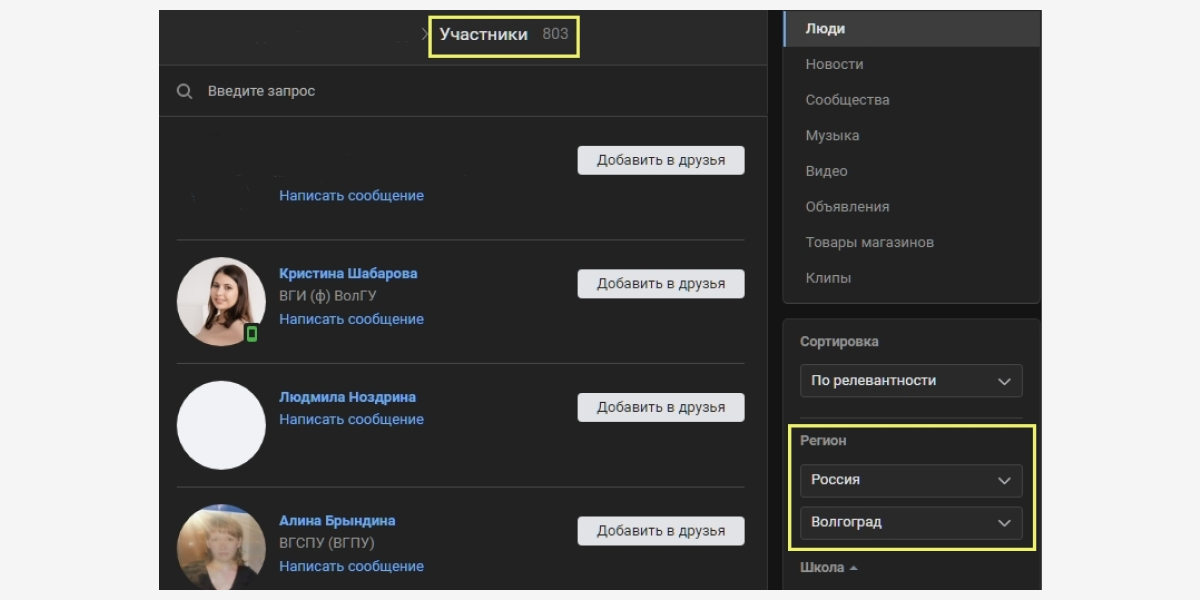Open the Музыка search category
The image size is (1200, 600).
[832, 136]
